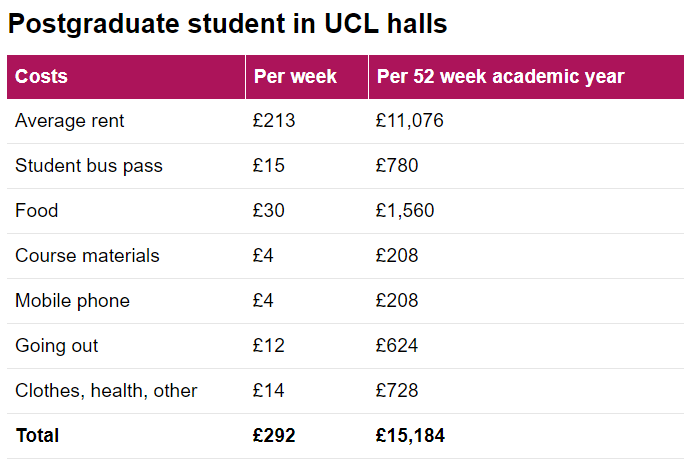Select the bold 'Total' row label
Image resolution: width=687 pixels, height=473 pixels.
[37, 436]
